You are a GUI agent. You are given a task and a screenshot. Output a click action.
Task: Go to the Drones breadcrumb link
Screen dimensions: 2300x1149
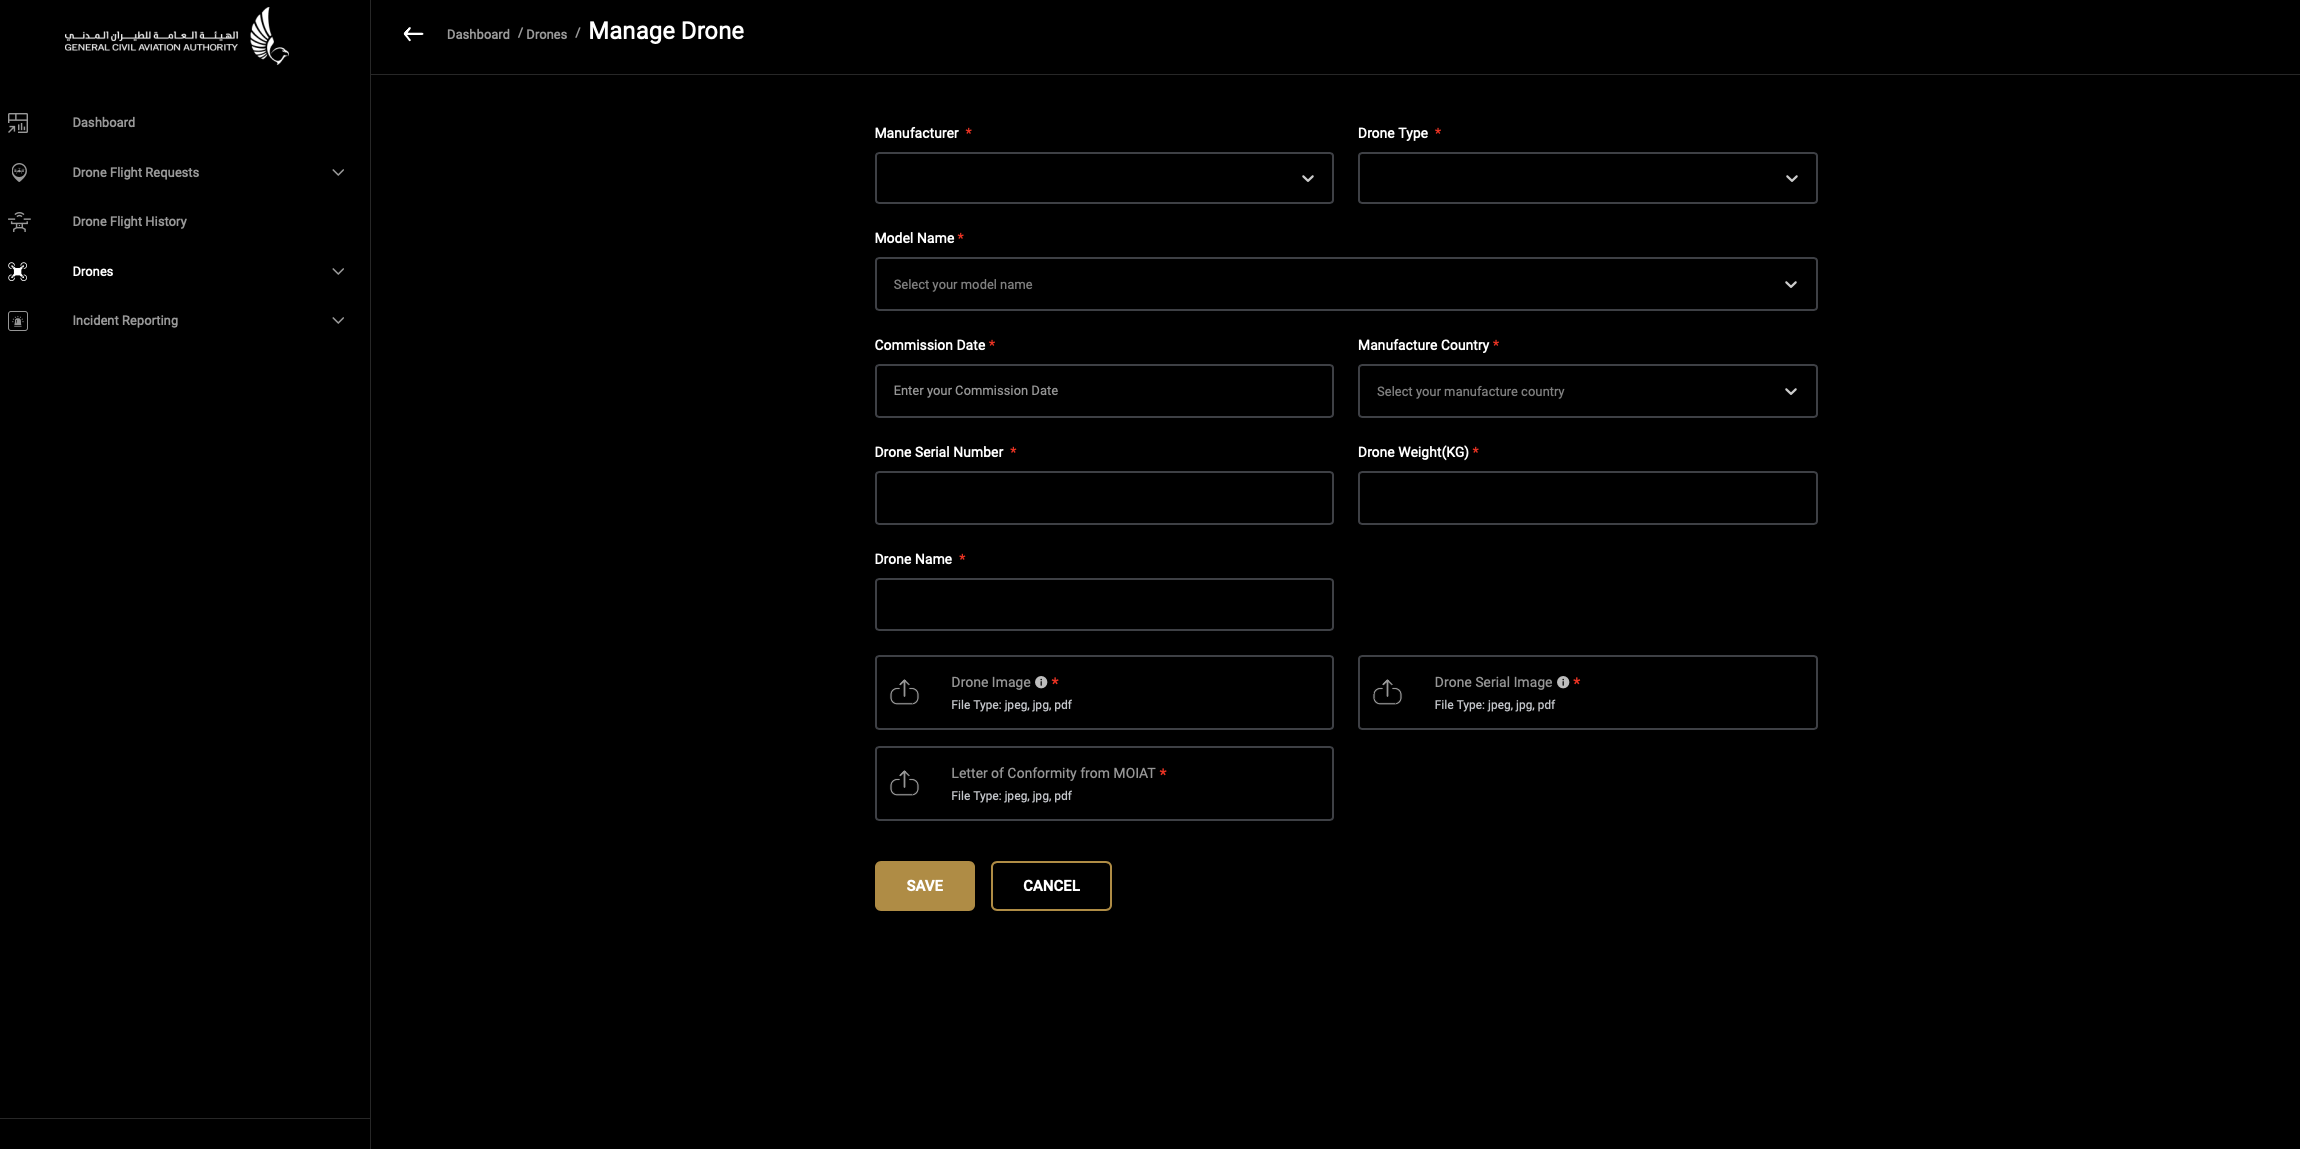click(x=546, y=34)
